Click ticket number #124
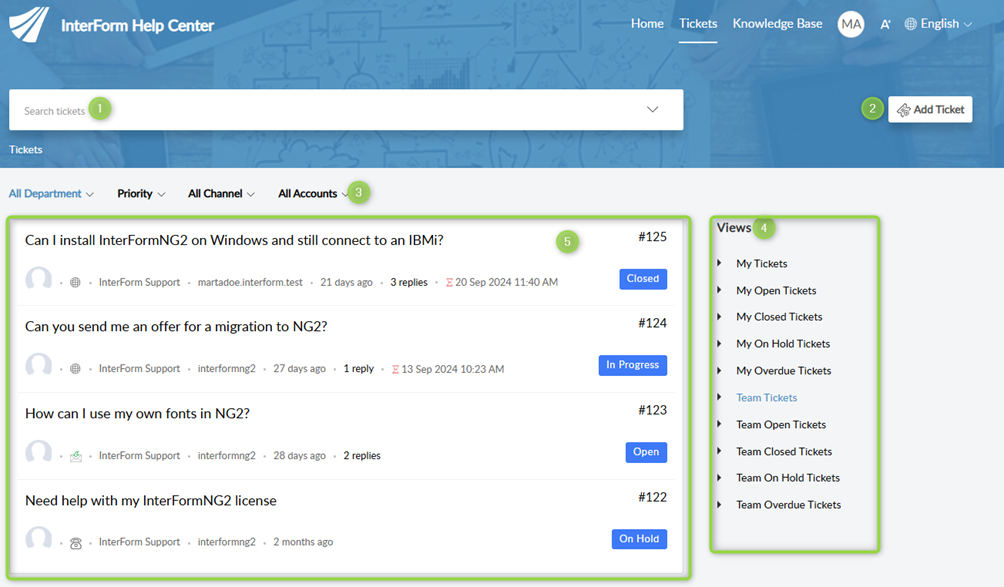Screen dimensions: 1004x587 (652, 323)
